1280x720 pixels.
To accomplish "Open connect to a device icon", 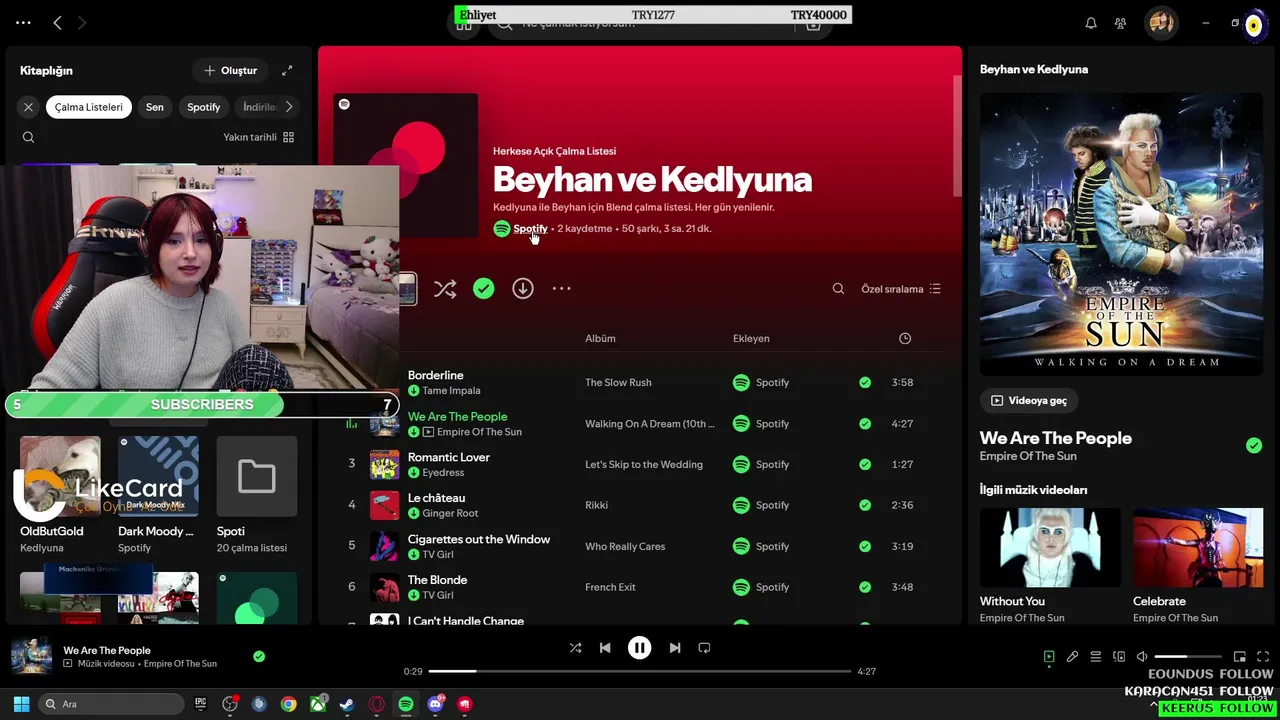I will (1119, 657).
